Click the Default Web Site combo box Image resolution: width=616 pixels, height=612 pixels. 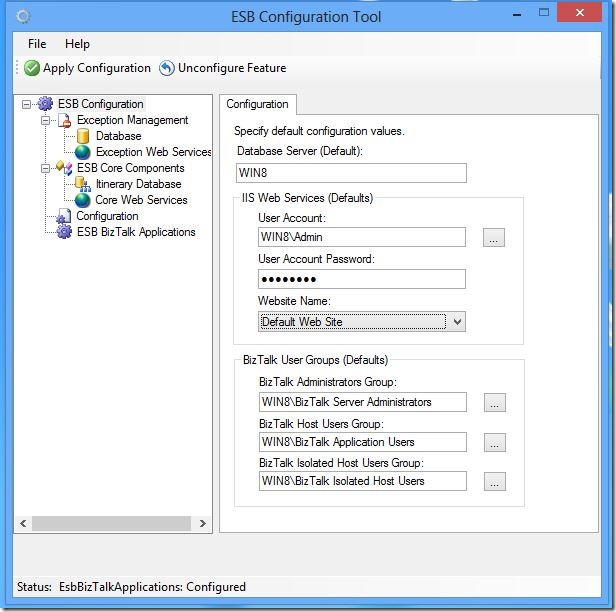point(362,322)
